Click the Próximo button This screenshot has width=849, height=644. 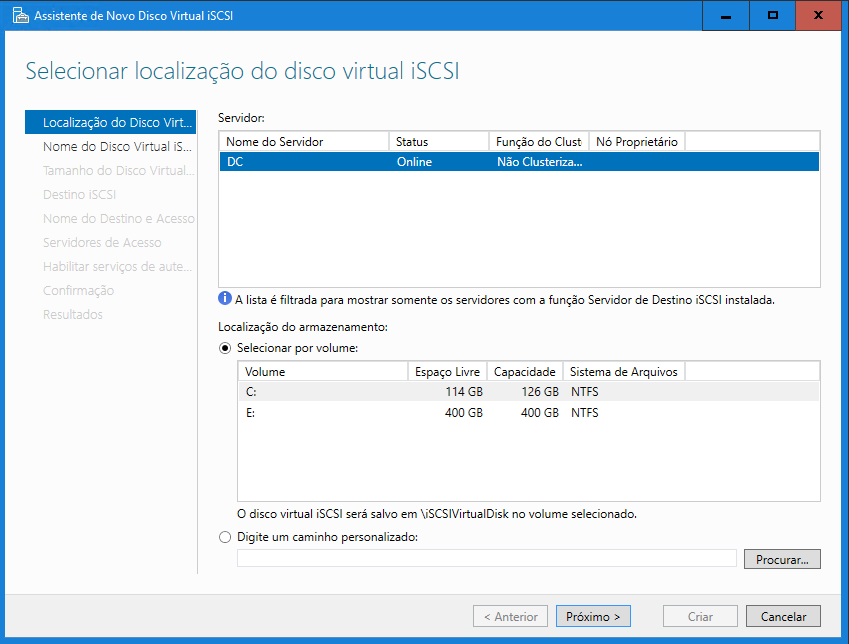[593, 616]
